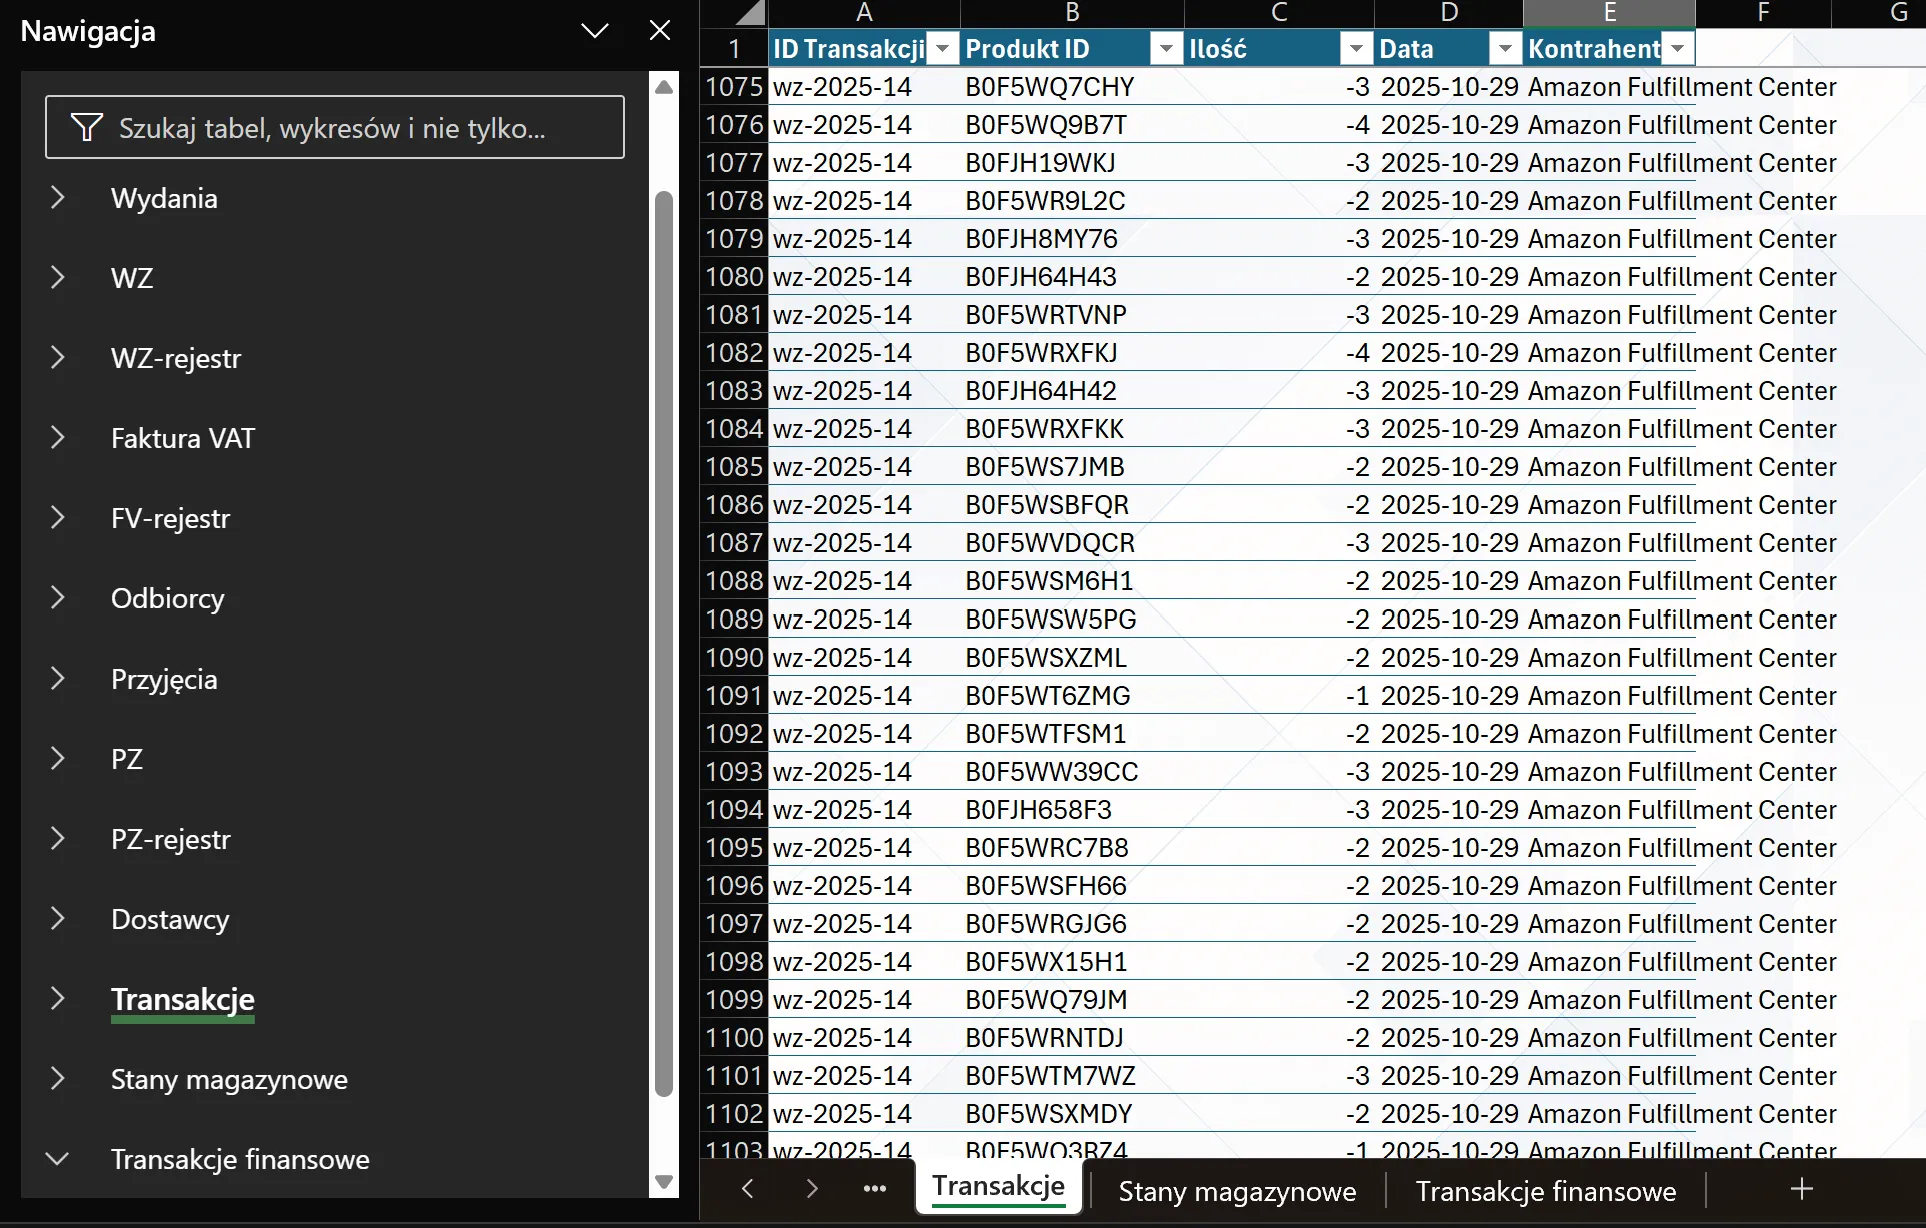Open the Nawigacja pane options chevron
Image resolution: width=1926 pixels, height=1228 pixels.
(x=595, y=31)
